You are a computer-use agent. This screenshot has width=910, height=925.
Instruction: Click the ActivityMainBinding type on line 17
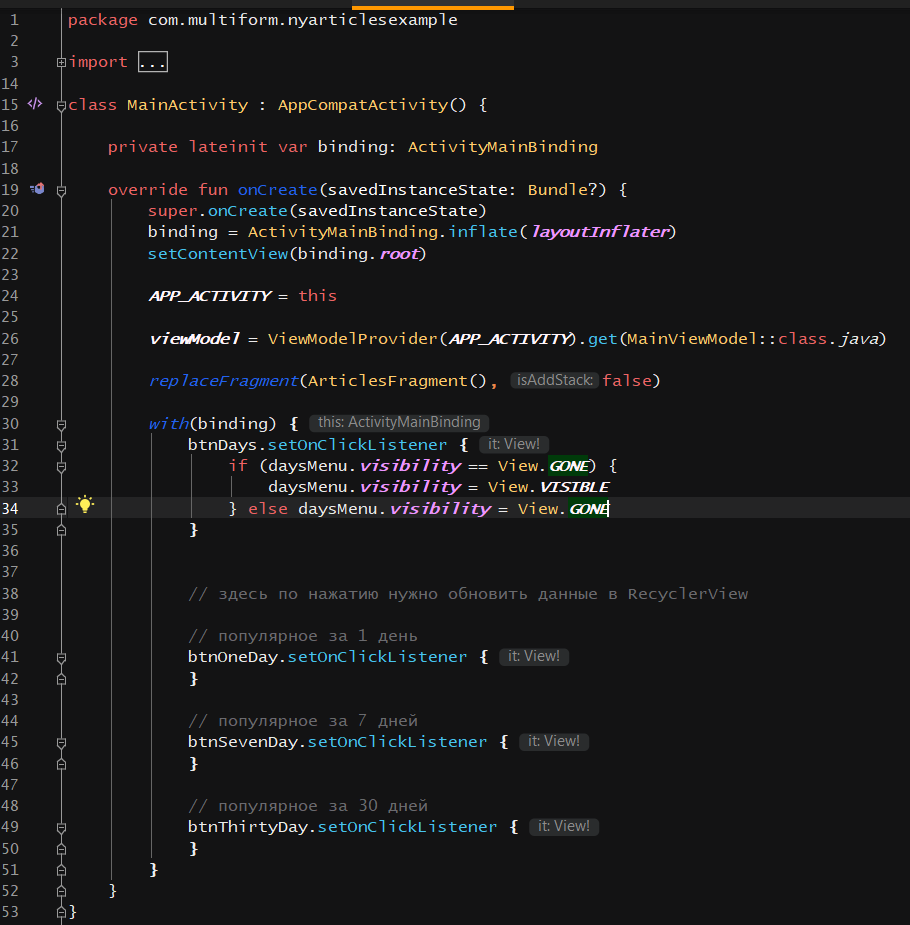[x=503, y=147]
